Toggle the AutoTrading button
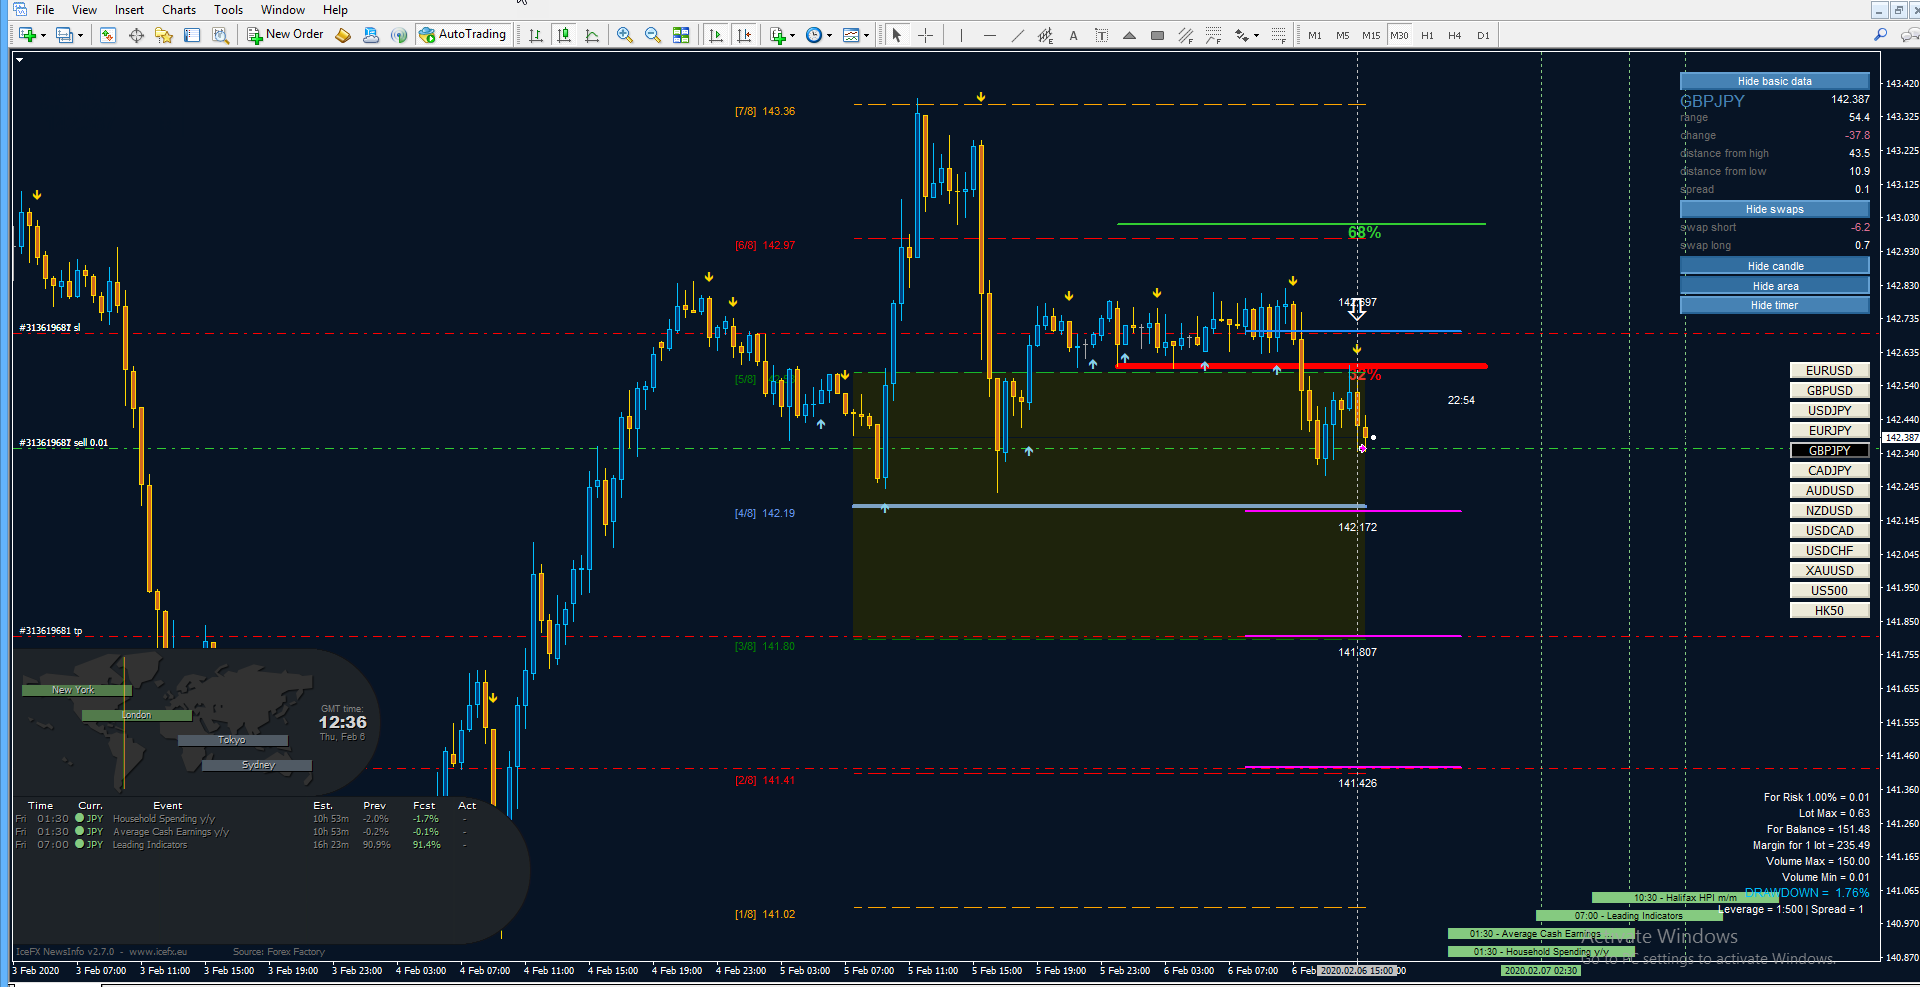Screen dimensions: 1920x987 coord(463,35)
